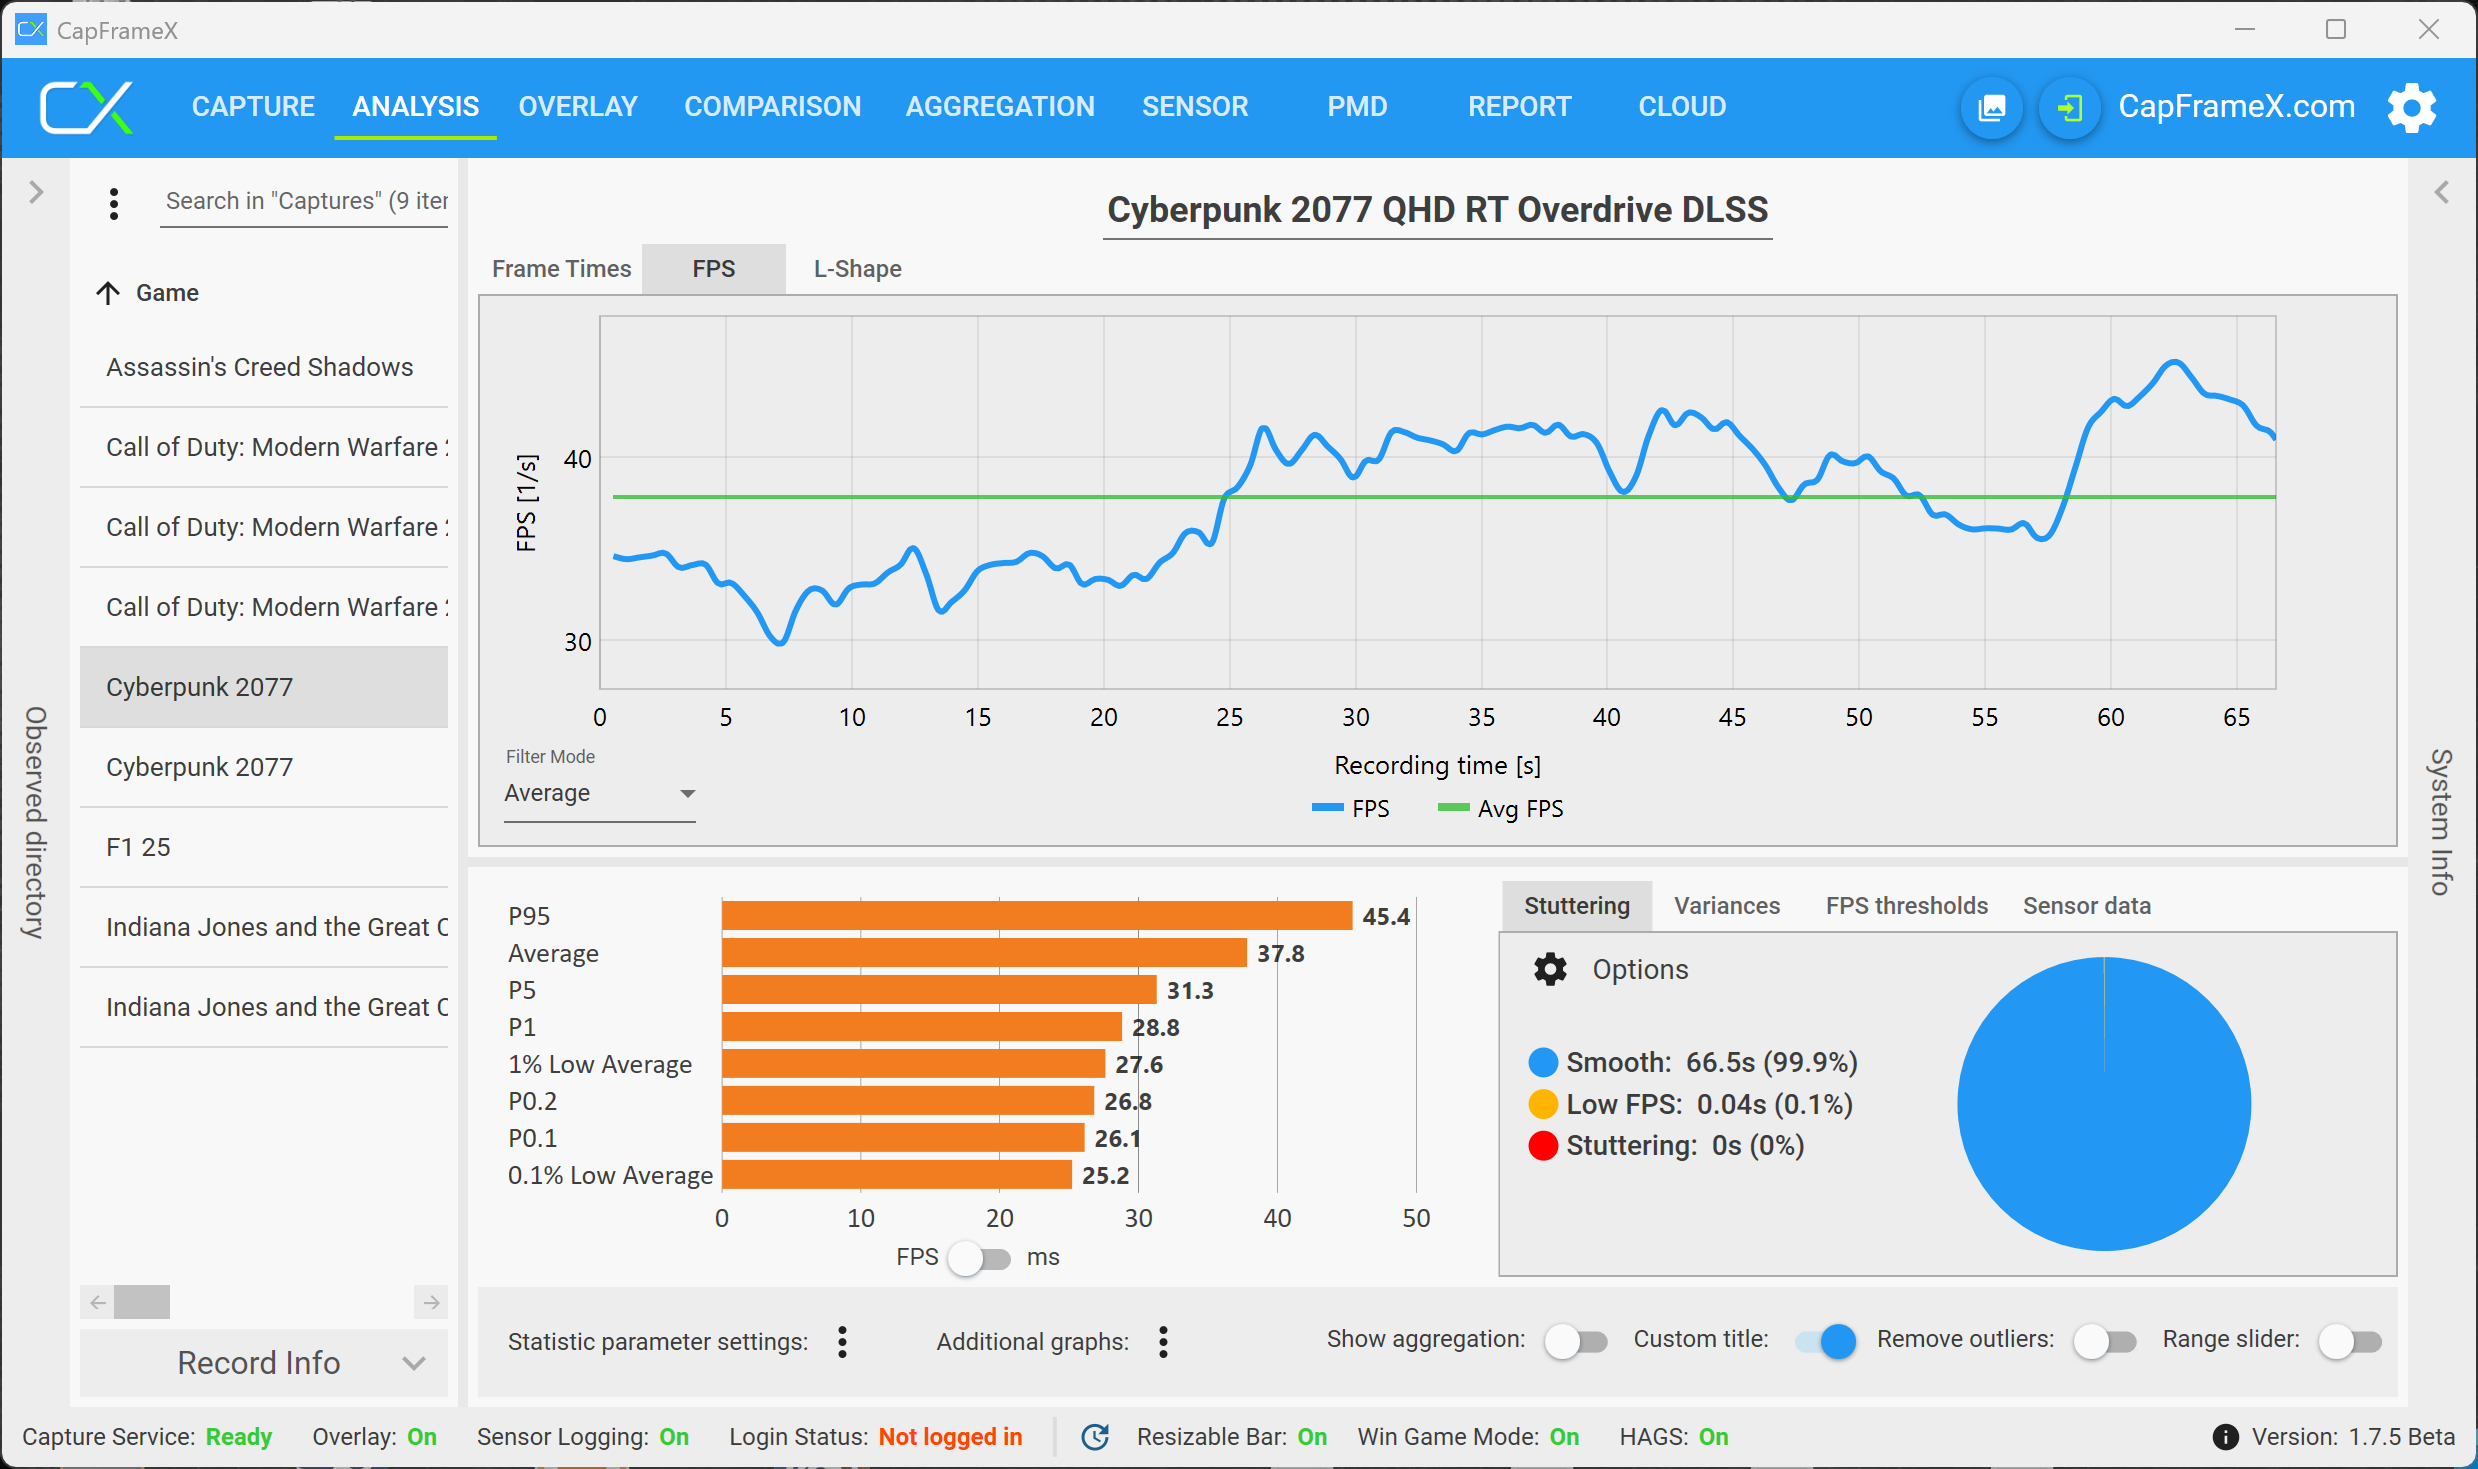This screenshot has height=1469, width=2478.
Task: Open the Filter Mode Average dropdown
Action: tap(599, 793)
